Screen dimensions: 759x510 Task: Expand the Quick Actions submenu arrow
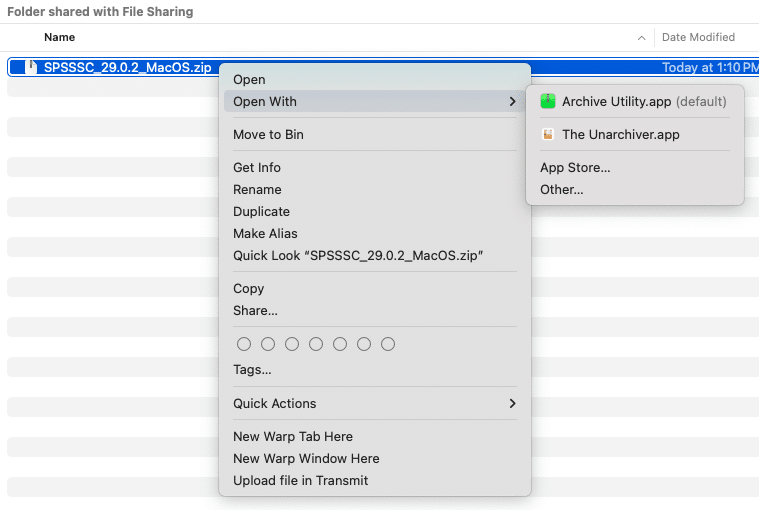pyautogui.click(x=512, y=404)
